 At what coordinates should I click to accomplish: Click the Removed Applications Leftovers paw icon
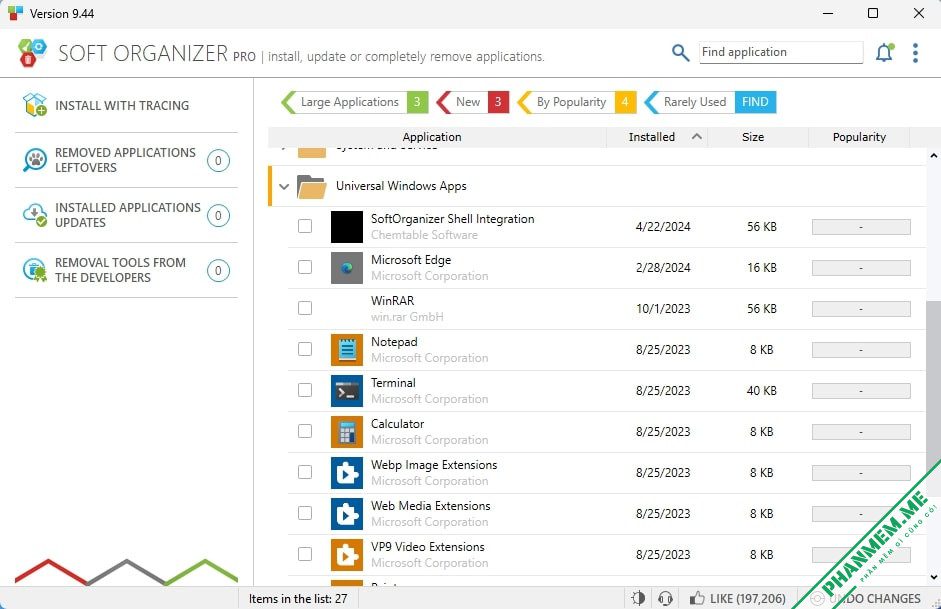coord(35,160)
